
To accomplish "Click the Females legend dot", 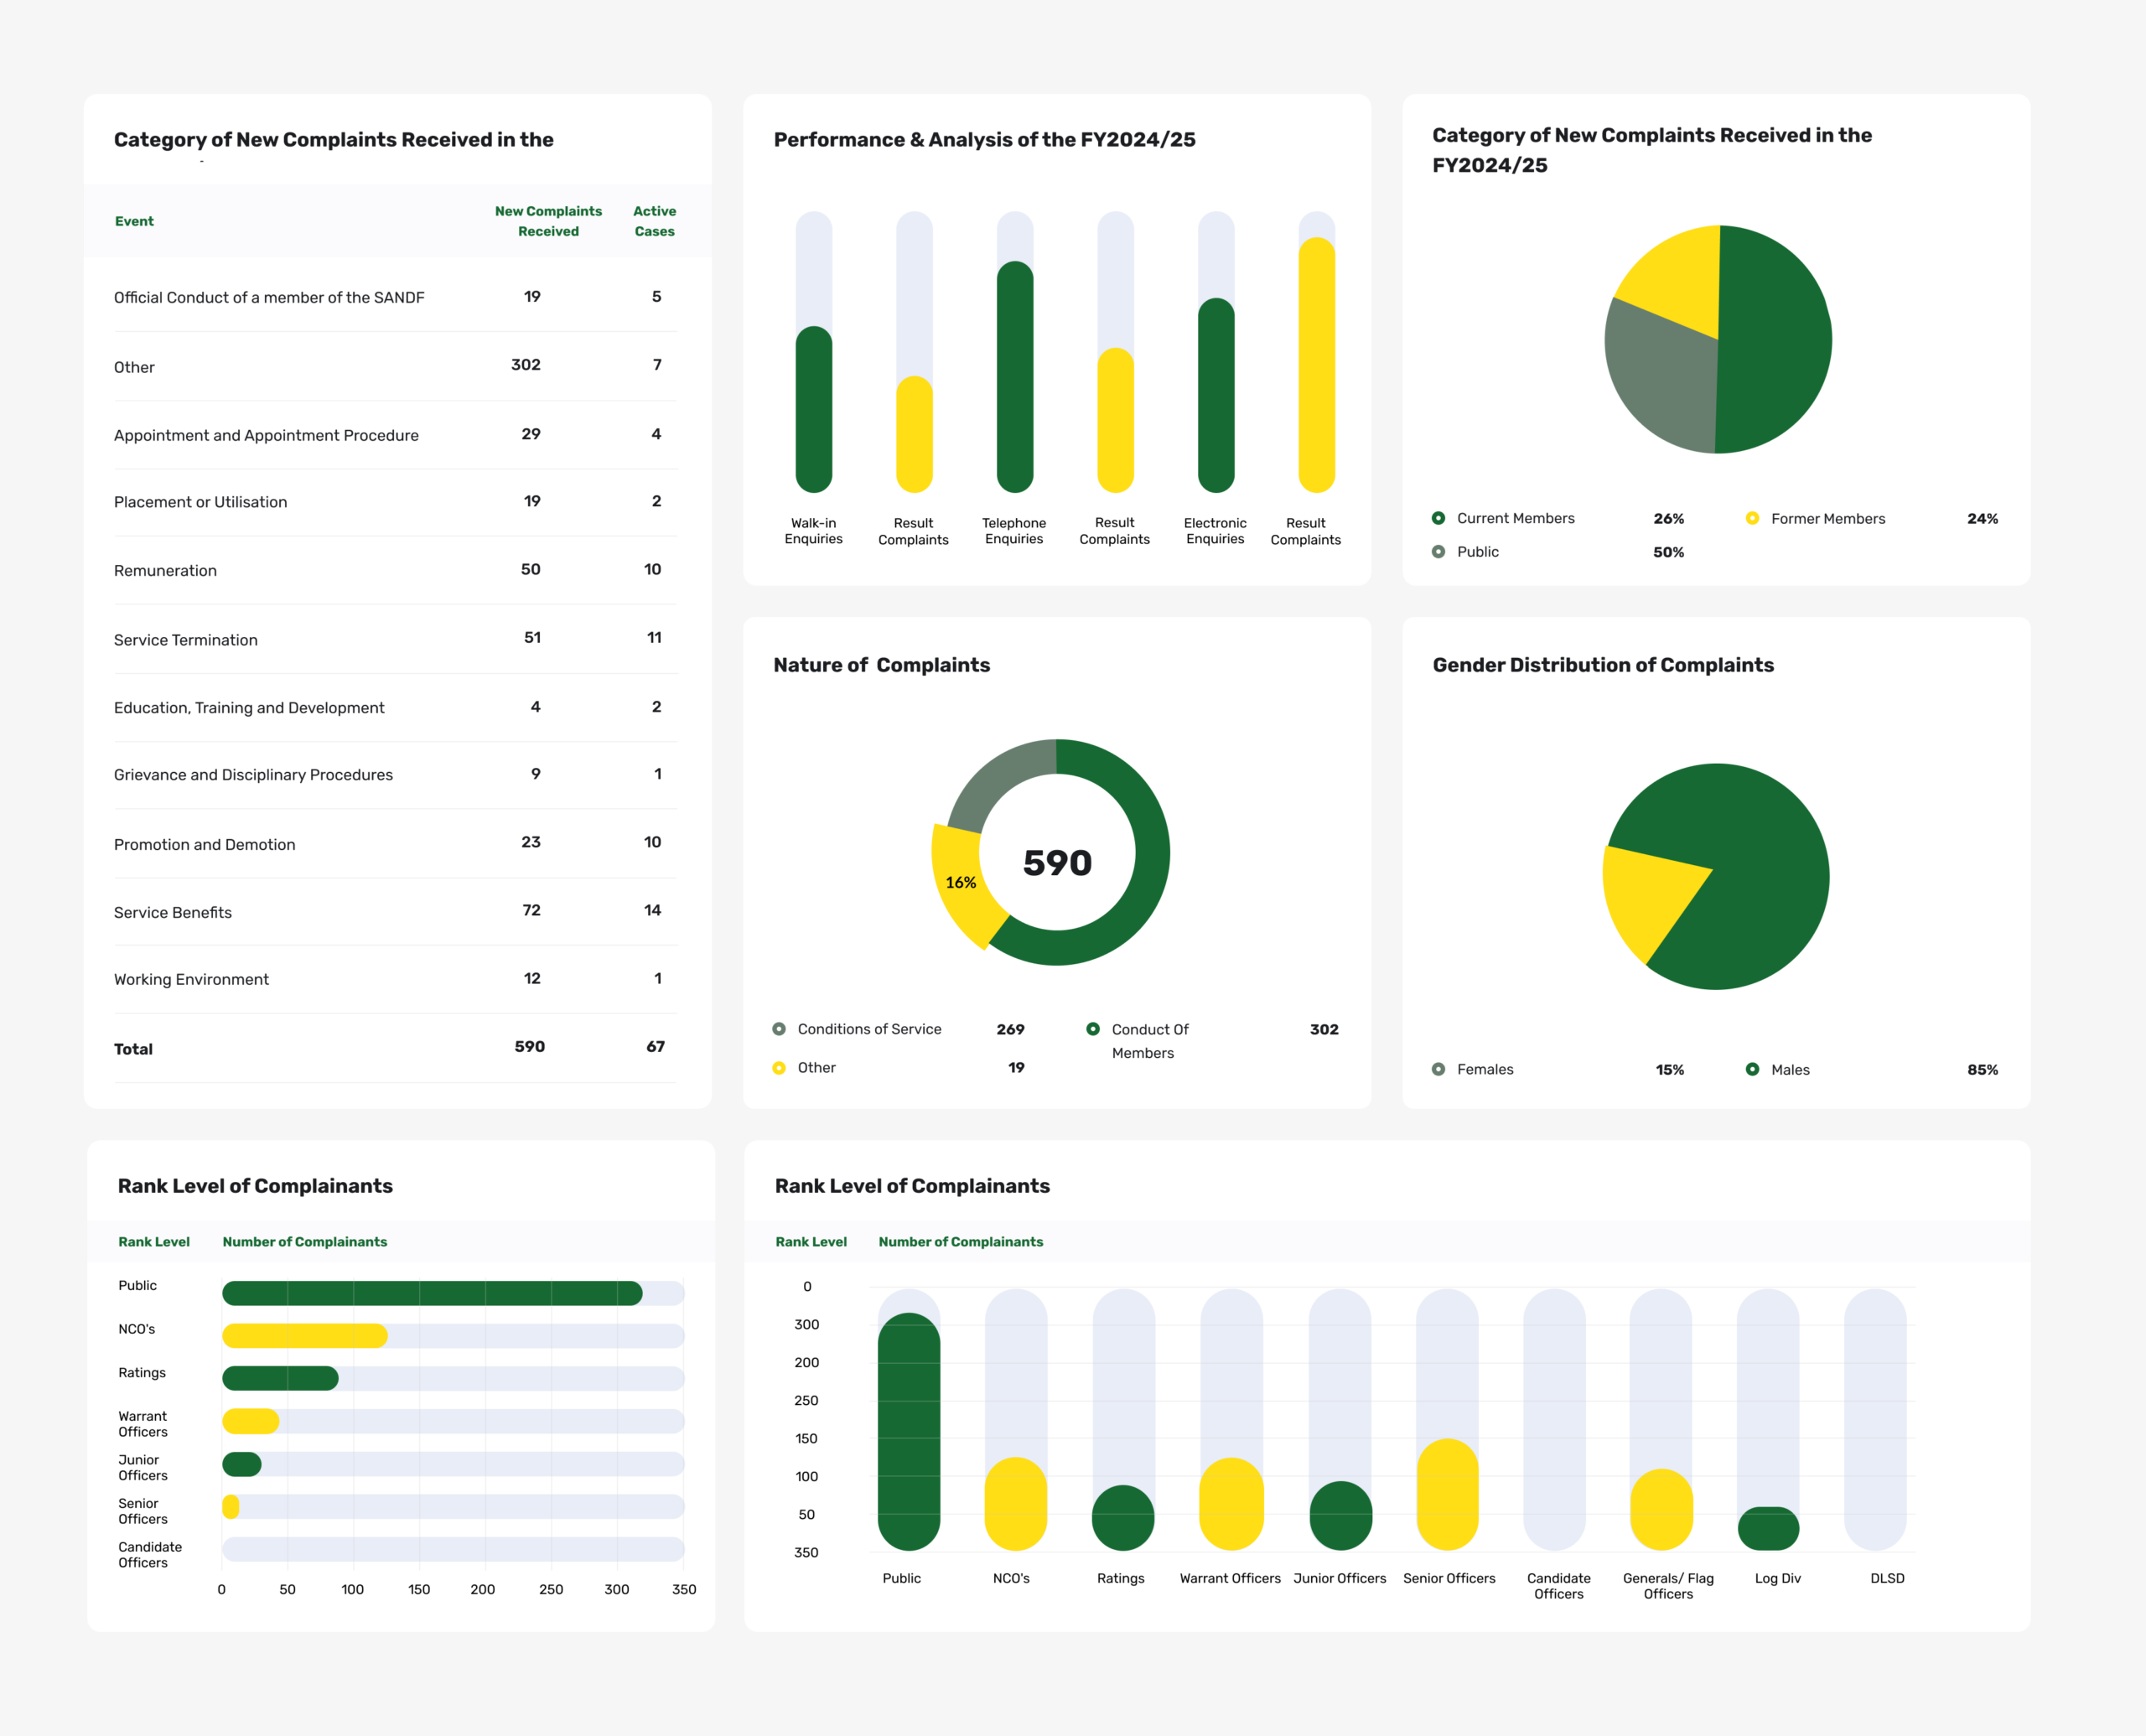I will point(1438,1069).
